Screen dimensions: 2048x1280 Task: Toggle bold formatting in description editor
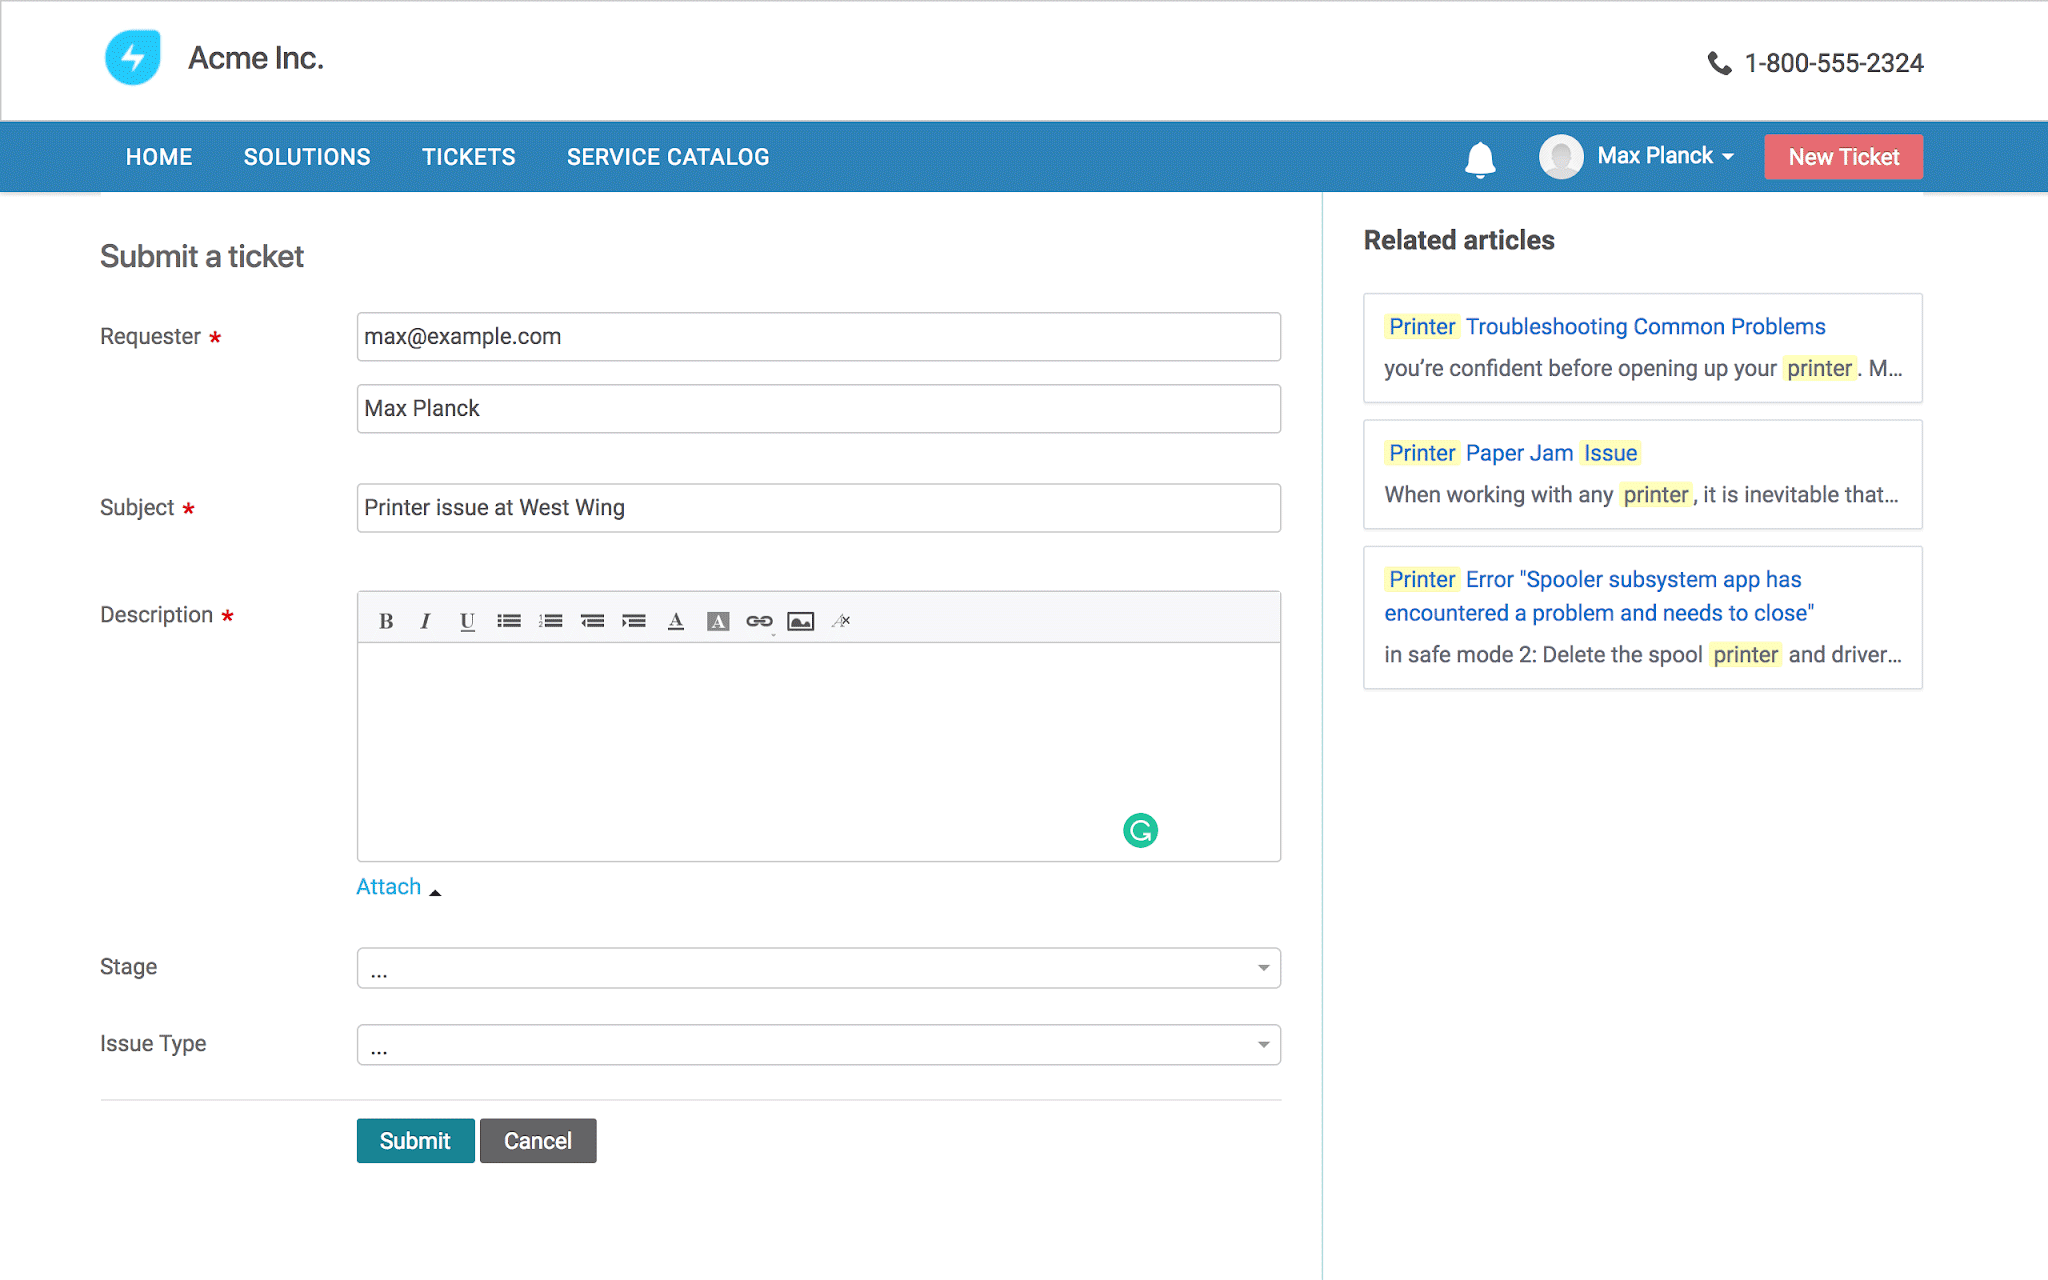386,621
